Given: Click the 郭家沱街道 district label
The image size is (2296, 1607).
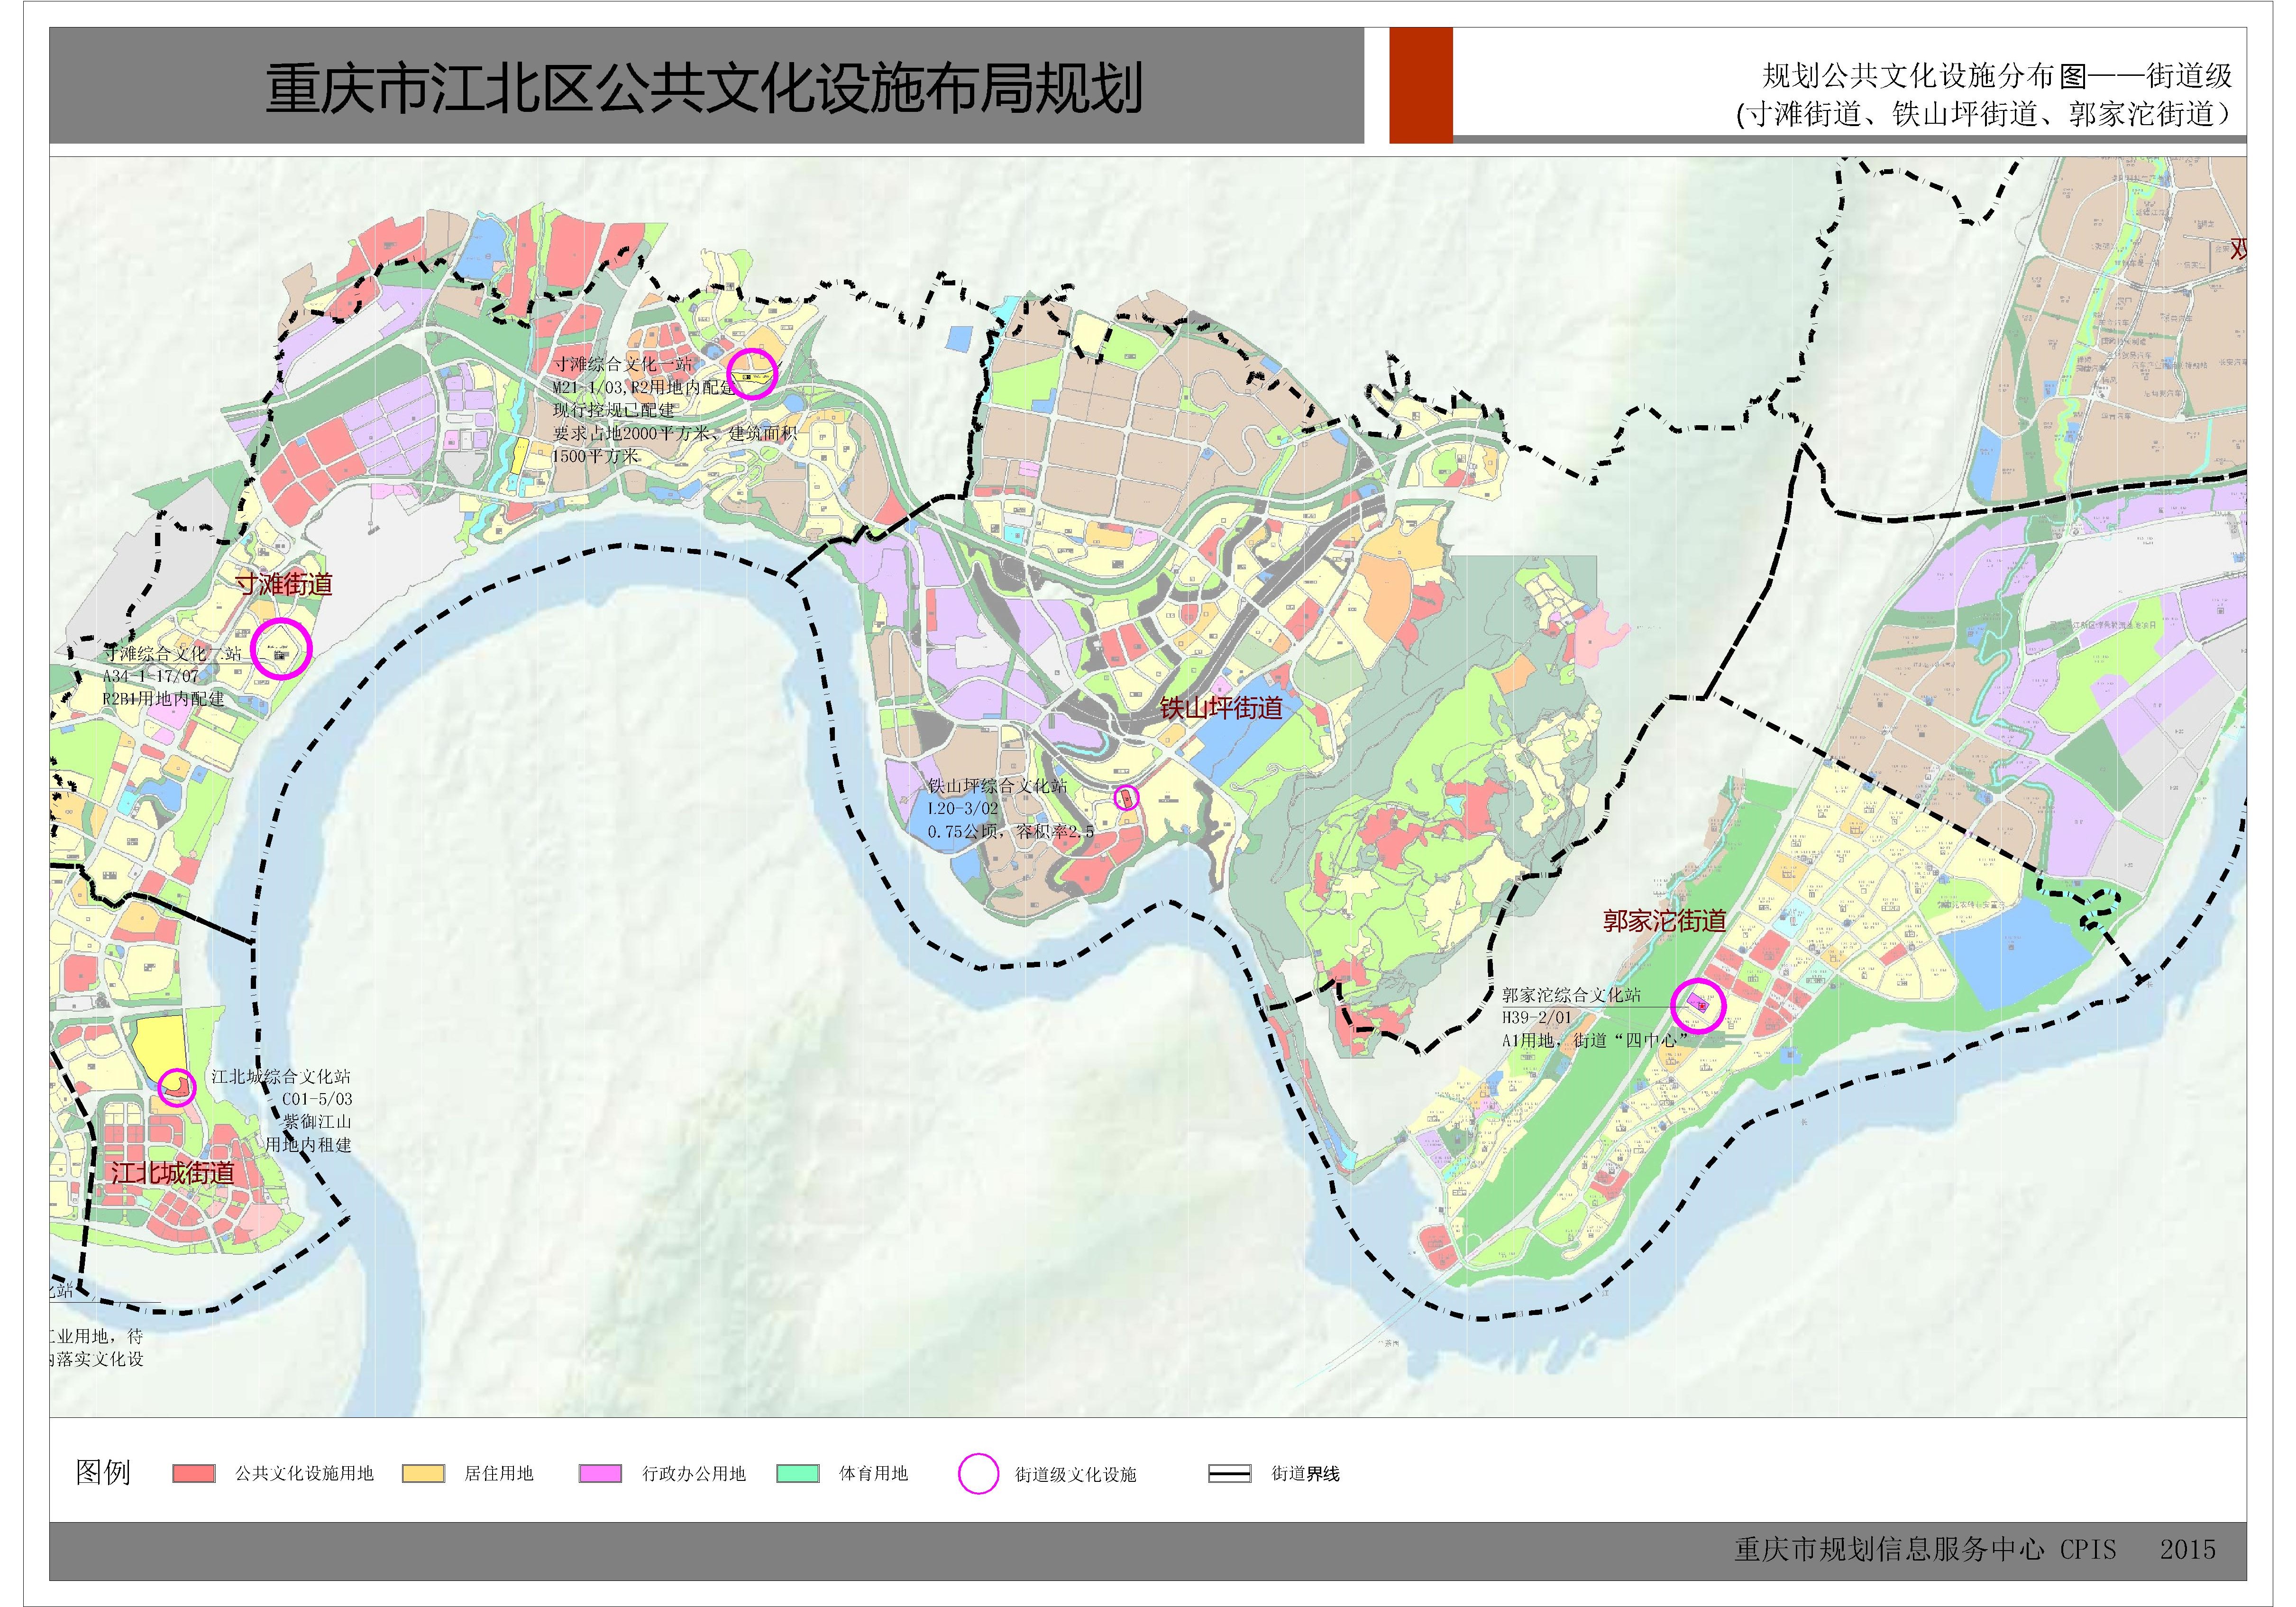Looking at the screenshot, I should [1665, 920].
